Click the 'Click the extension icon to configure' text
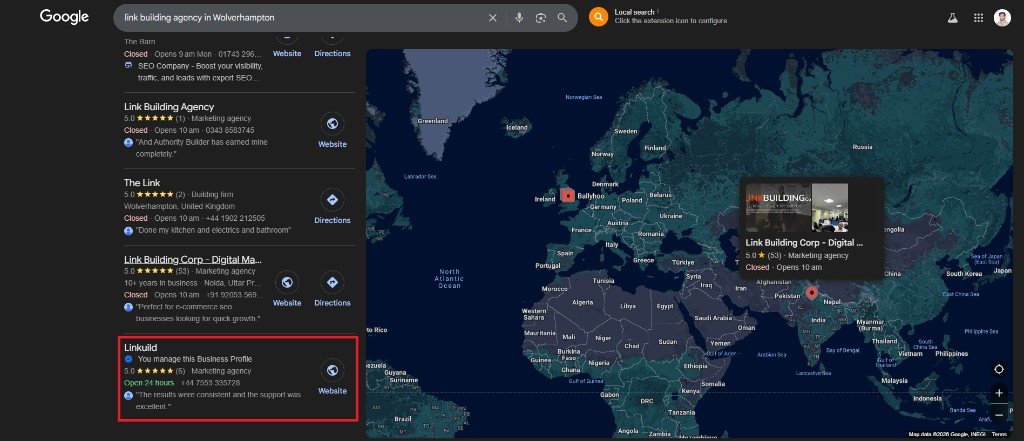The width and height of the screenshot is (1024, 441). click(x=671, y=21)
